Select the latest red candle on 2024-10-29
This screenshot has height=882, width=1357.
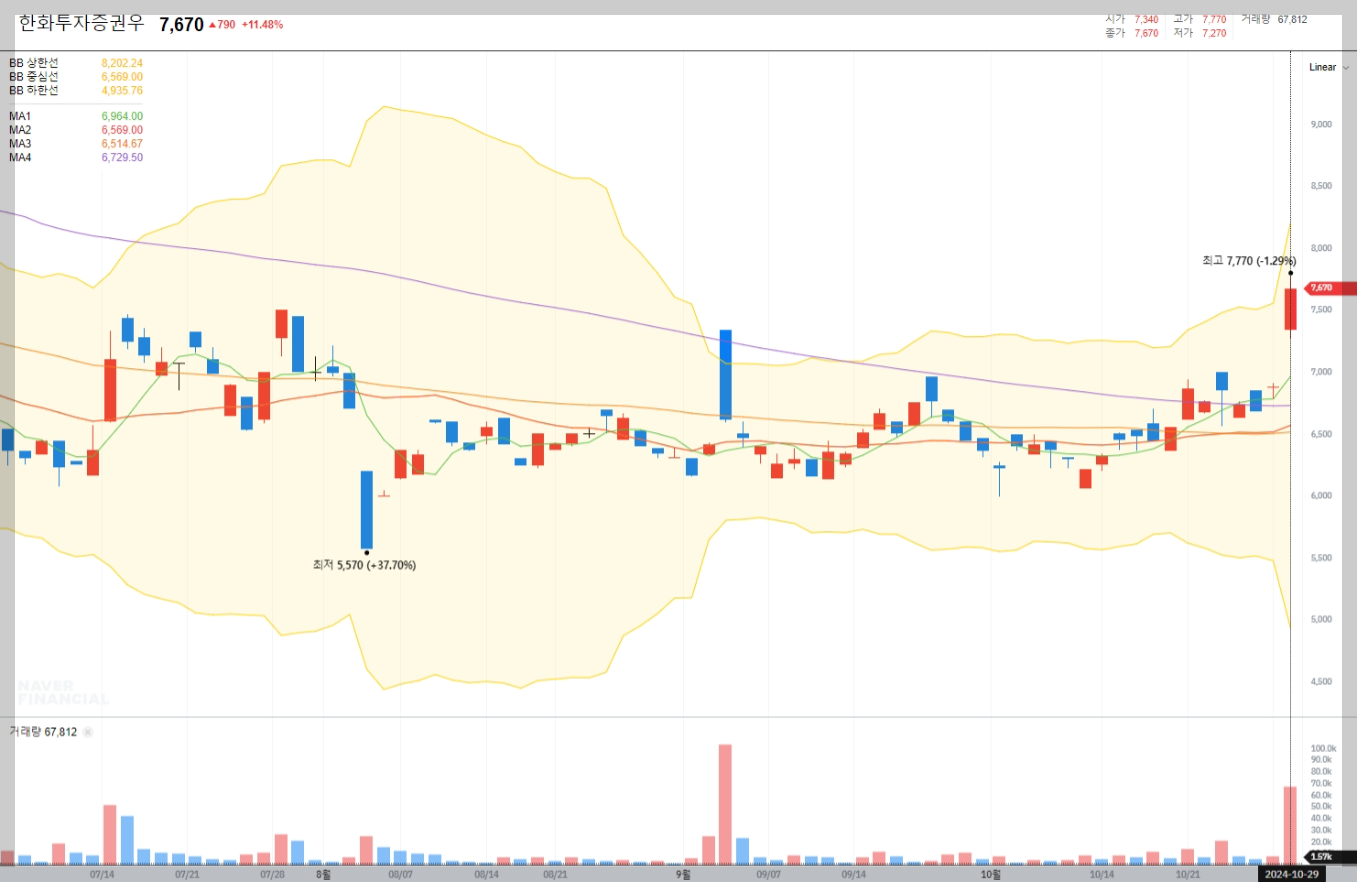click(1291, 309)
